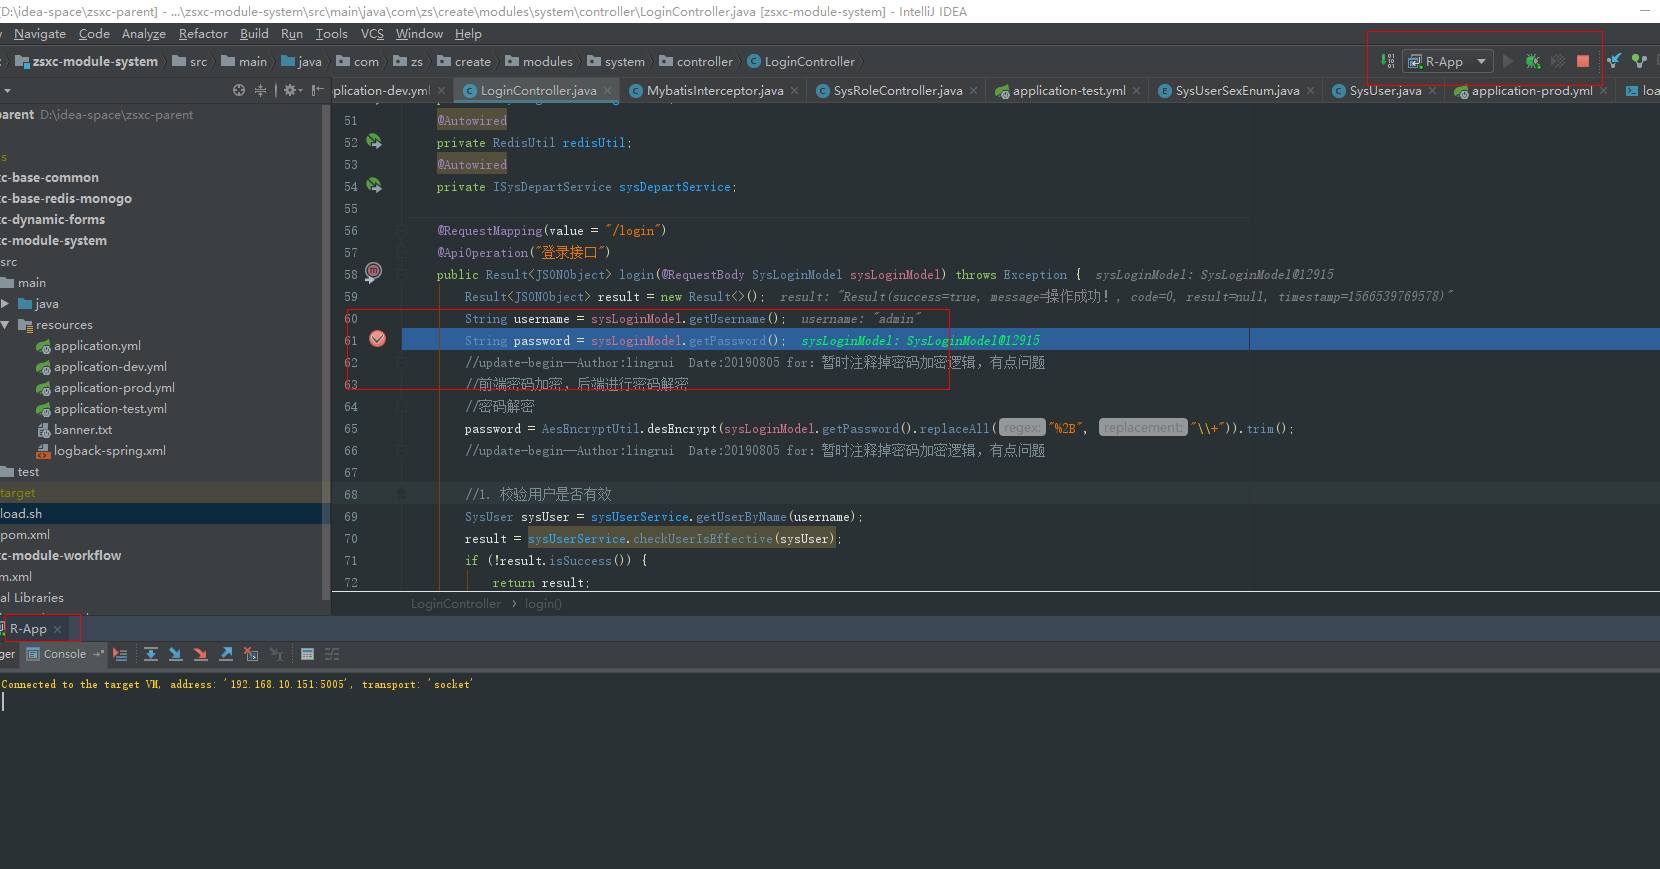Click the Step Into debugger icon
This screenshot has width=1660, height=869.
[x=176, y=654]
